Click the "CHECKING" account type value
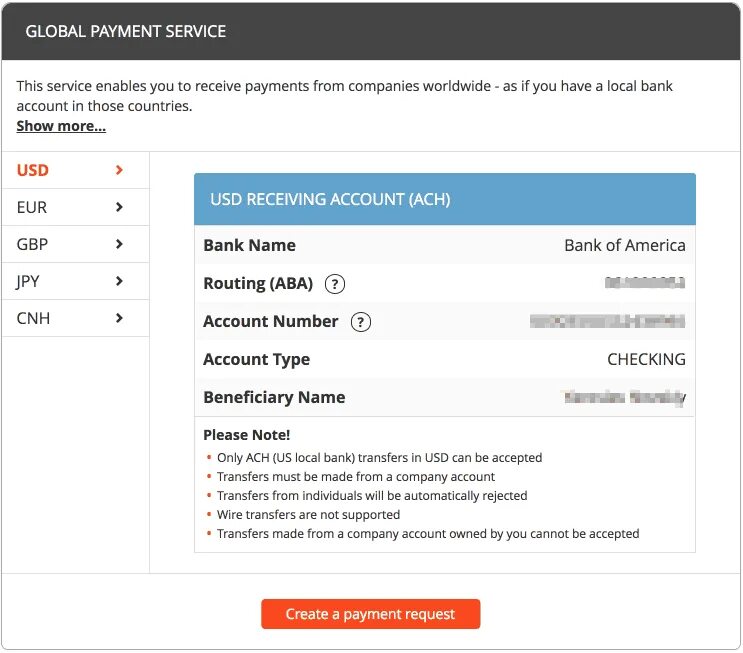The height and width of the screenshot is (653, 743). pos(646,360)
